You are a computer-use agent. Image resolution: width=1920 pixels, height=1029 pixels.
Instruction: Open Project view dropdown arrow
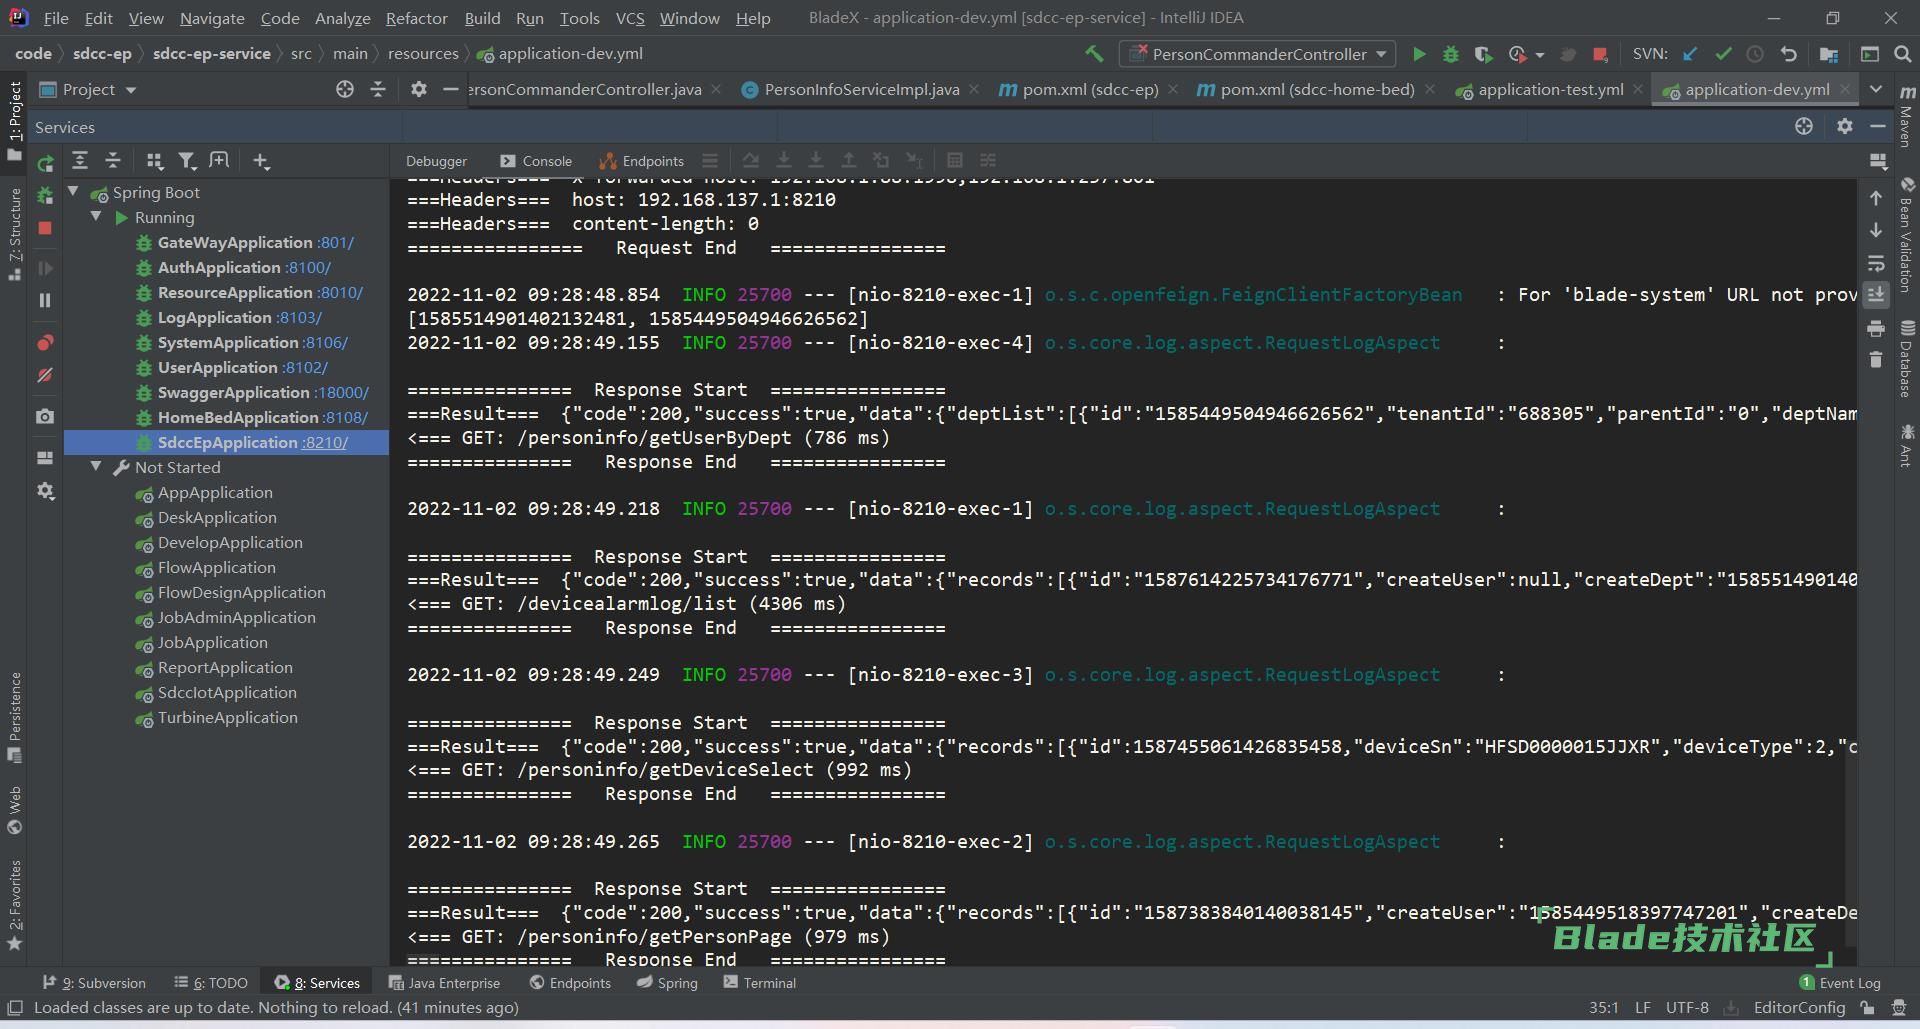[x=131, y=90]
